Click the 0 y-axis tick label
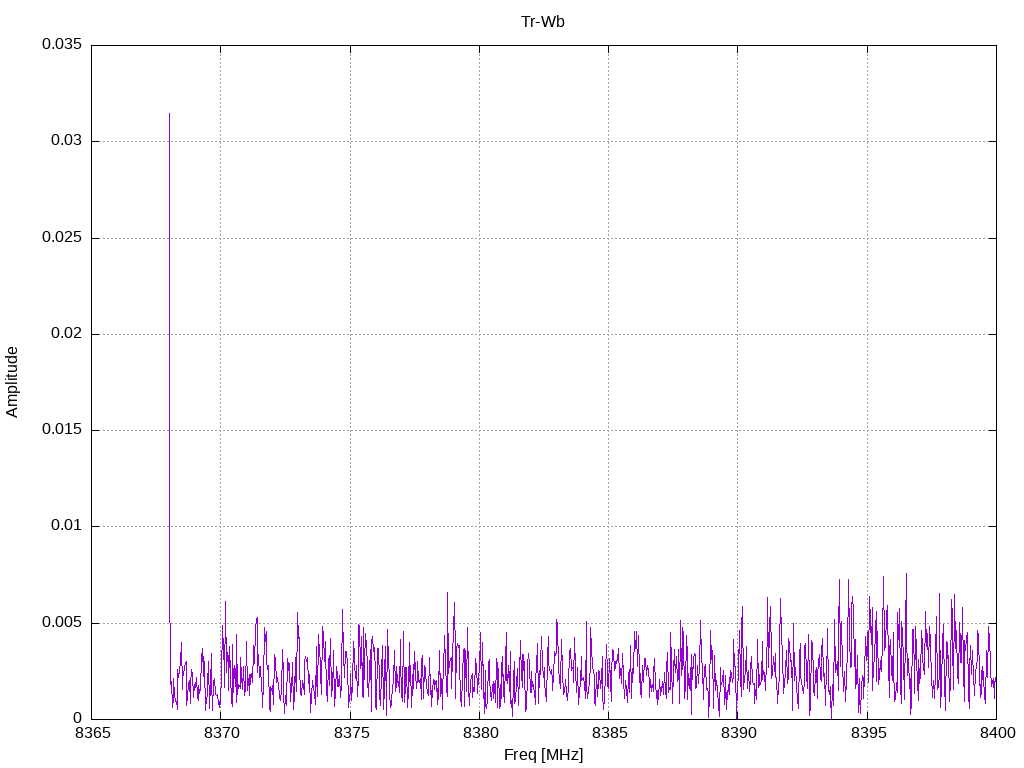 (x=77, y=719)
